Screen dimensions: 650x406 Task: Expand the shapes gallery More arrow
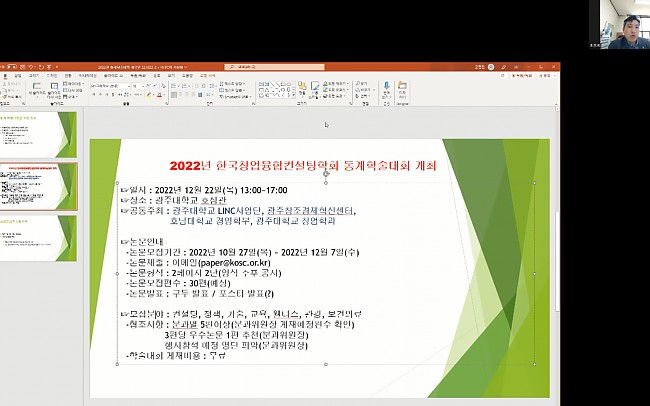(x=293, y=95)
